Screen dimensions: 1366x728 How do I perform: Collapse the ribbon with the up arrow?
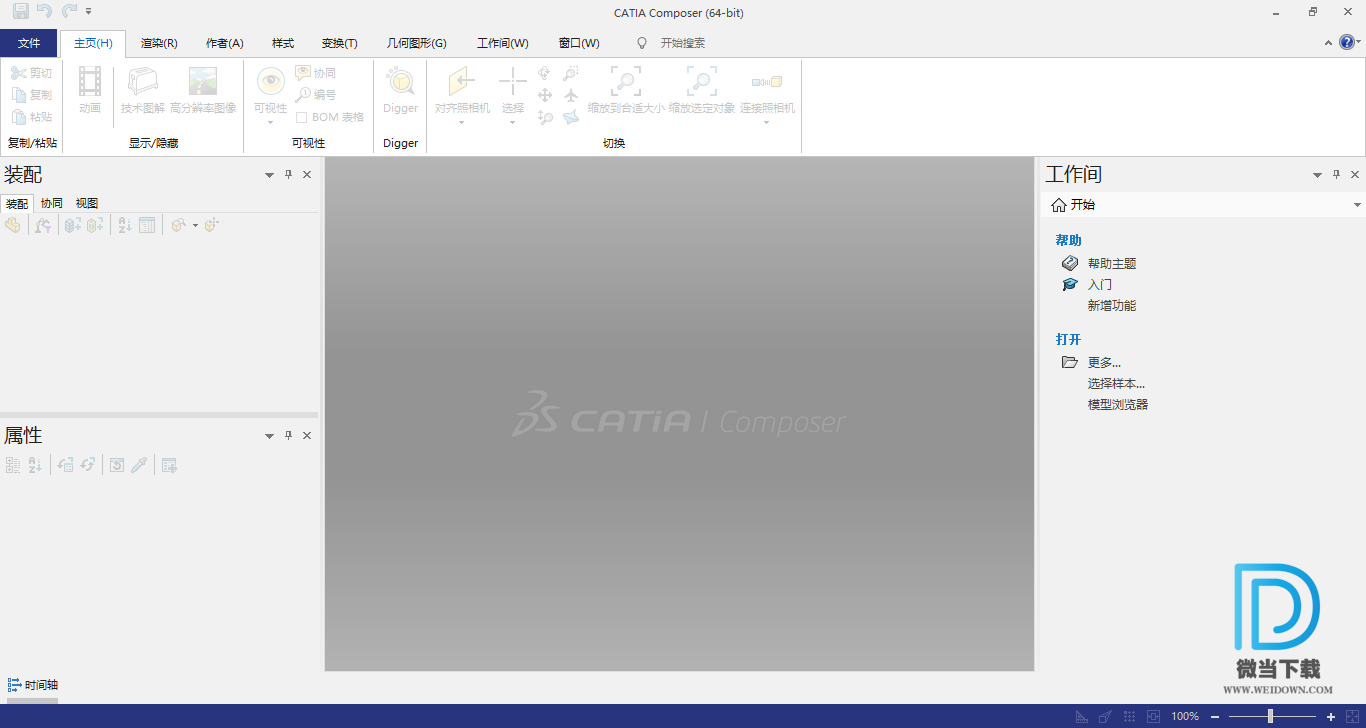(1328, 43)
